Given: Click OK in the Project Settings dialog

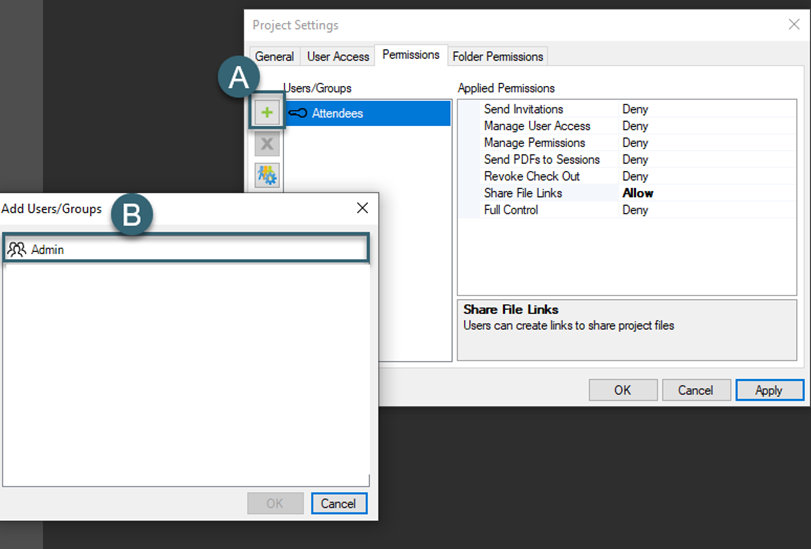Looking at the screenshot, I should (x=622, y=390).
